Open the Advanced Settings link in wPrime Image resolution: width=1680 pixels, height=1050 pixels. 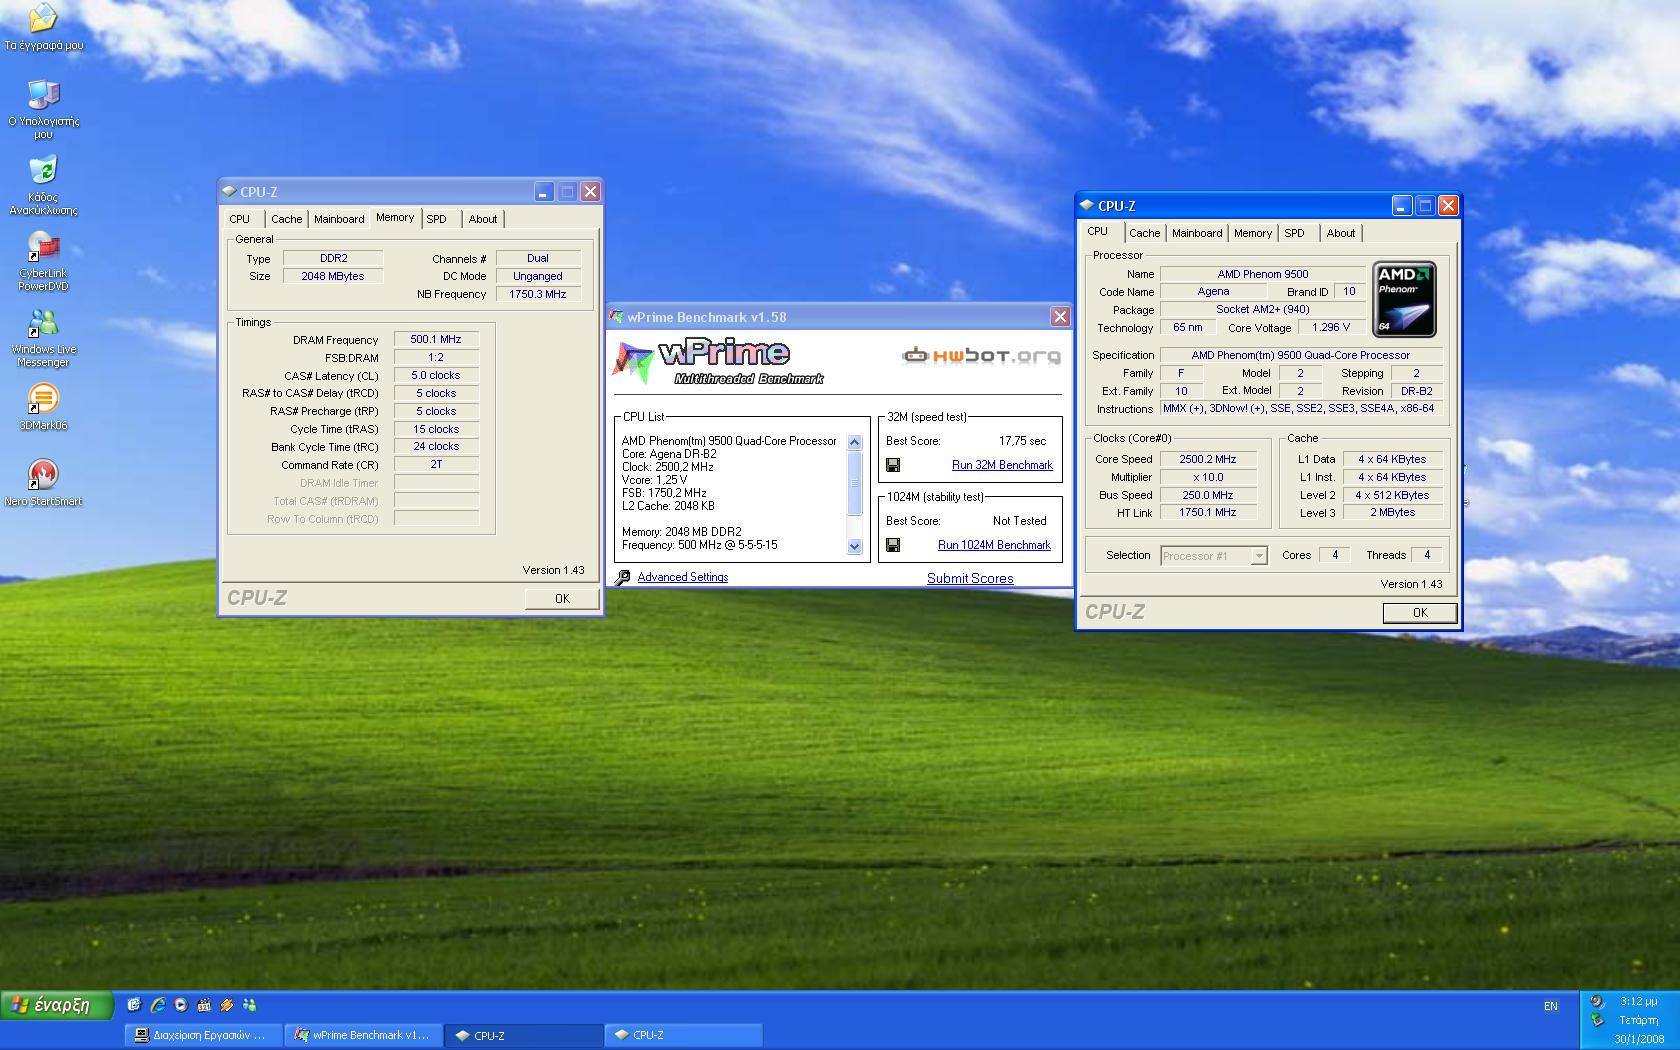(683, 577)
